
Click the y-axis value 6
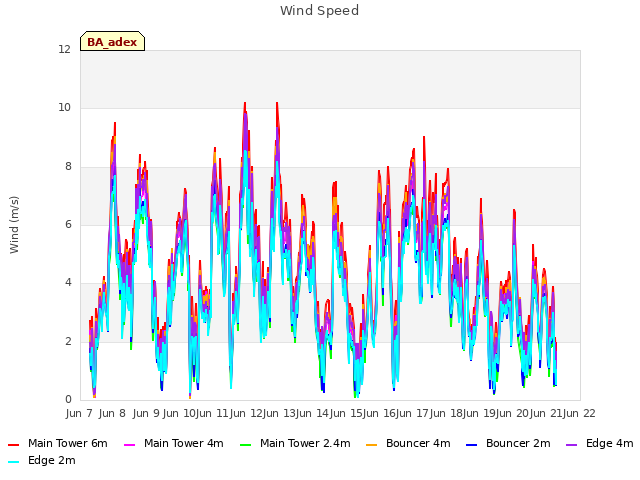[x=68, y=224]
